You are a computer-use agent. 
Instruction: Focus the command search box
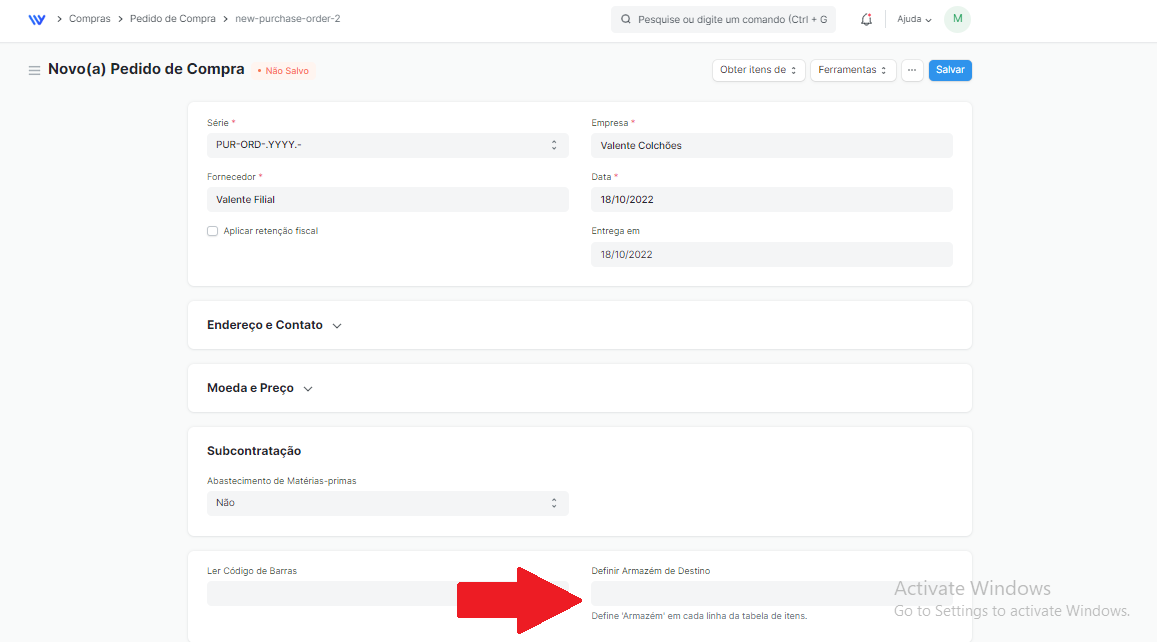coord(723,19)
